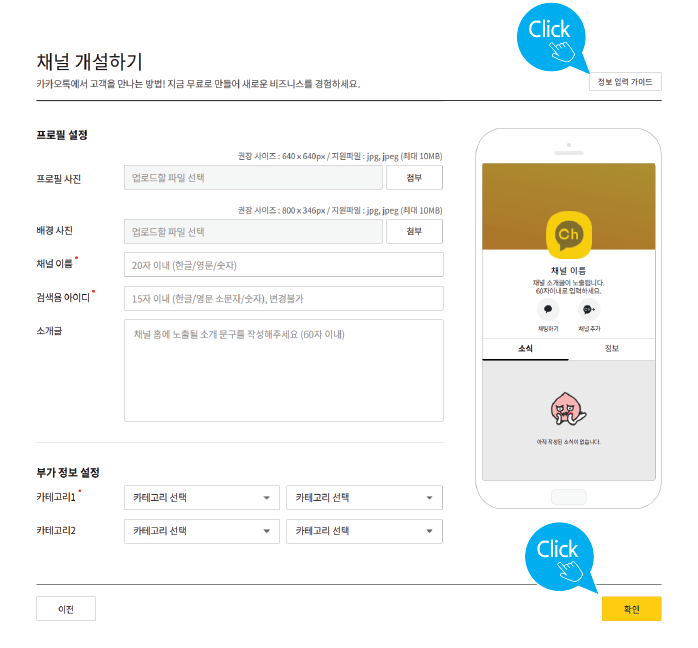Click the 채널 추가 add channel icon
698x648 pixels.
point(589,309)
